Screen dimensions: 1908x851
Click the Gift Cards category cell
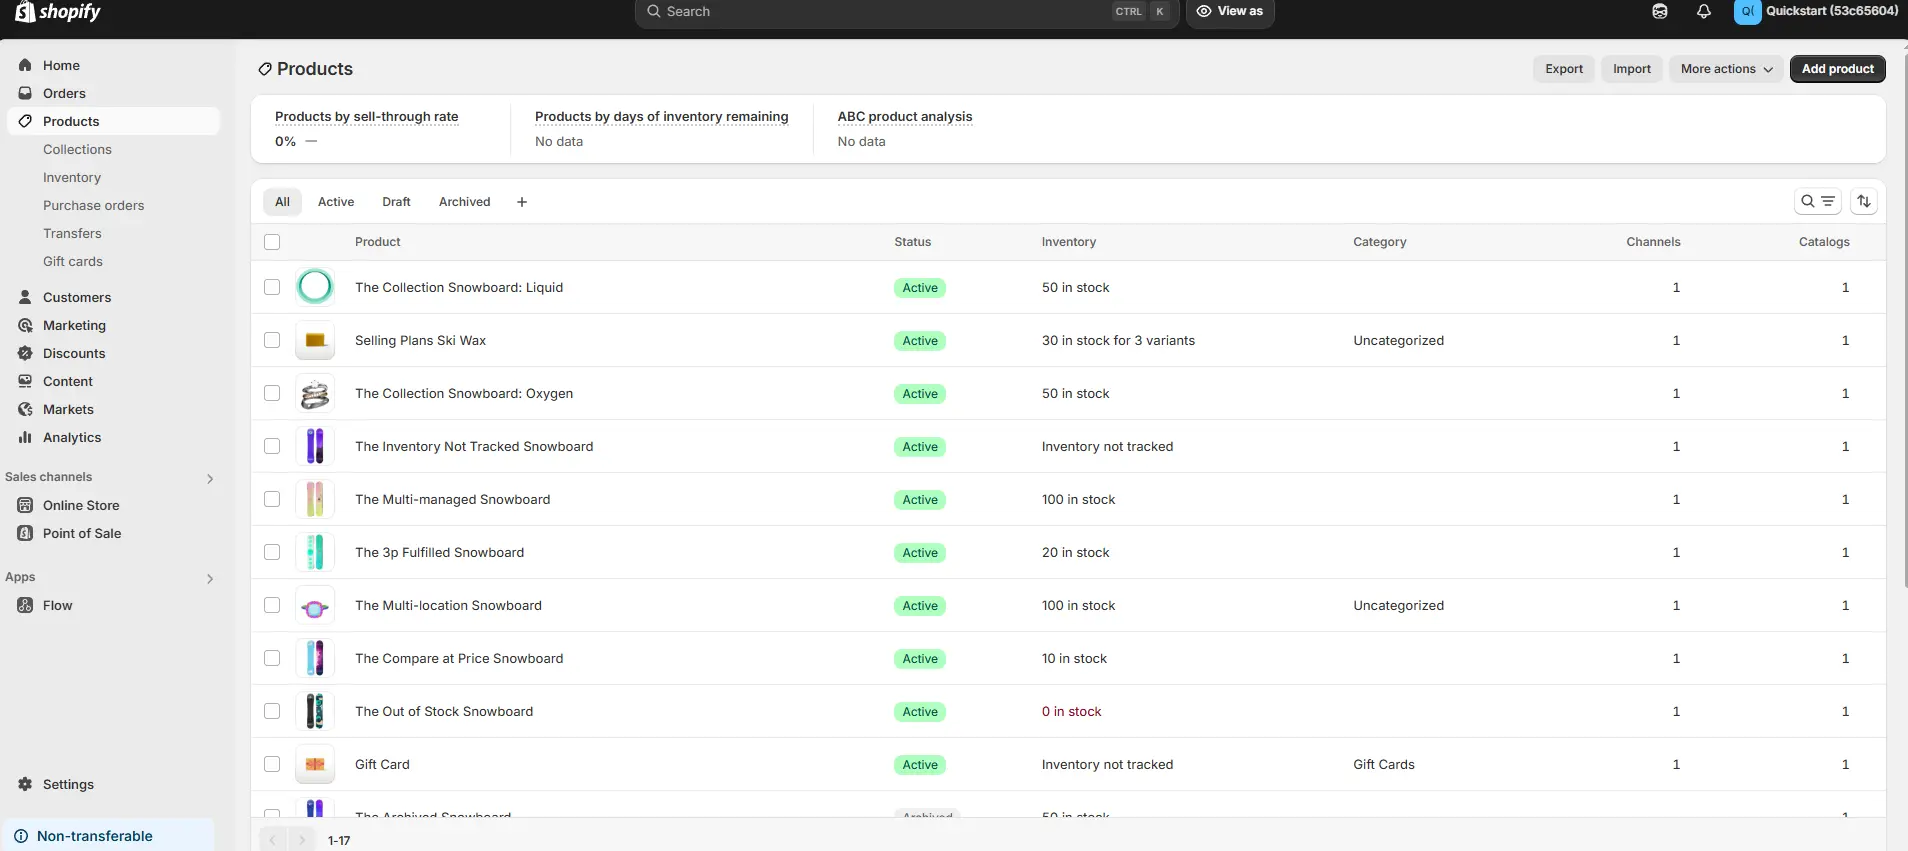1384,764
